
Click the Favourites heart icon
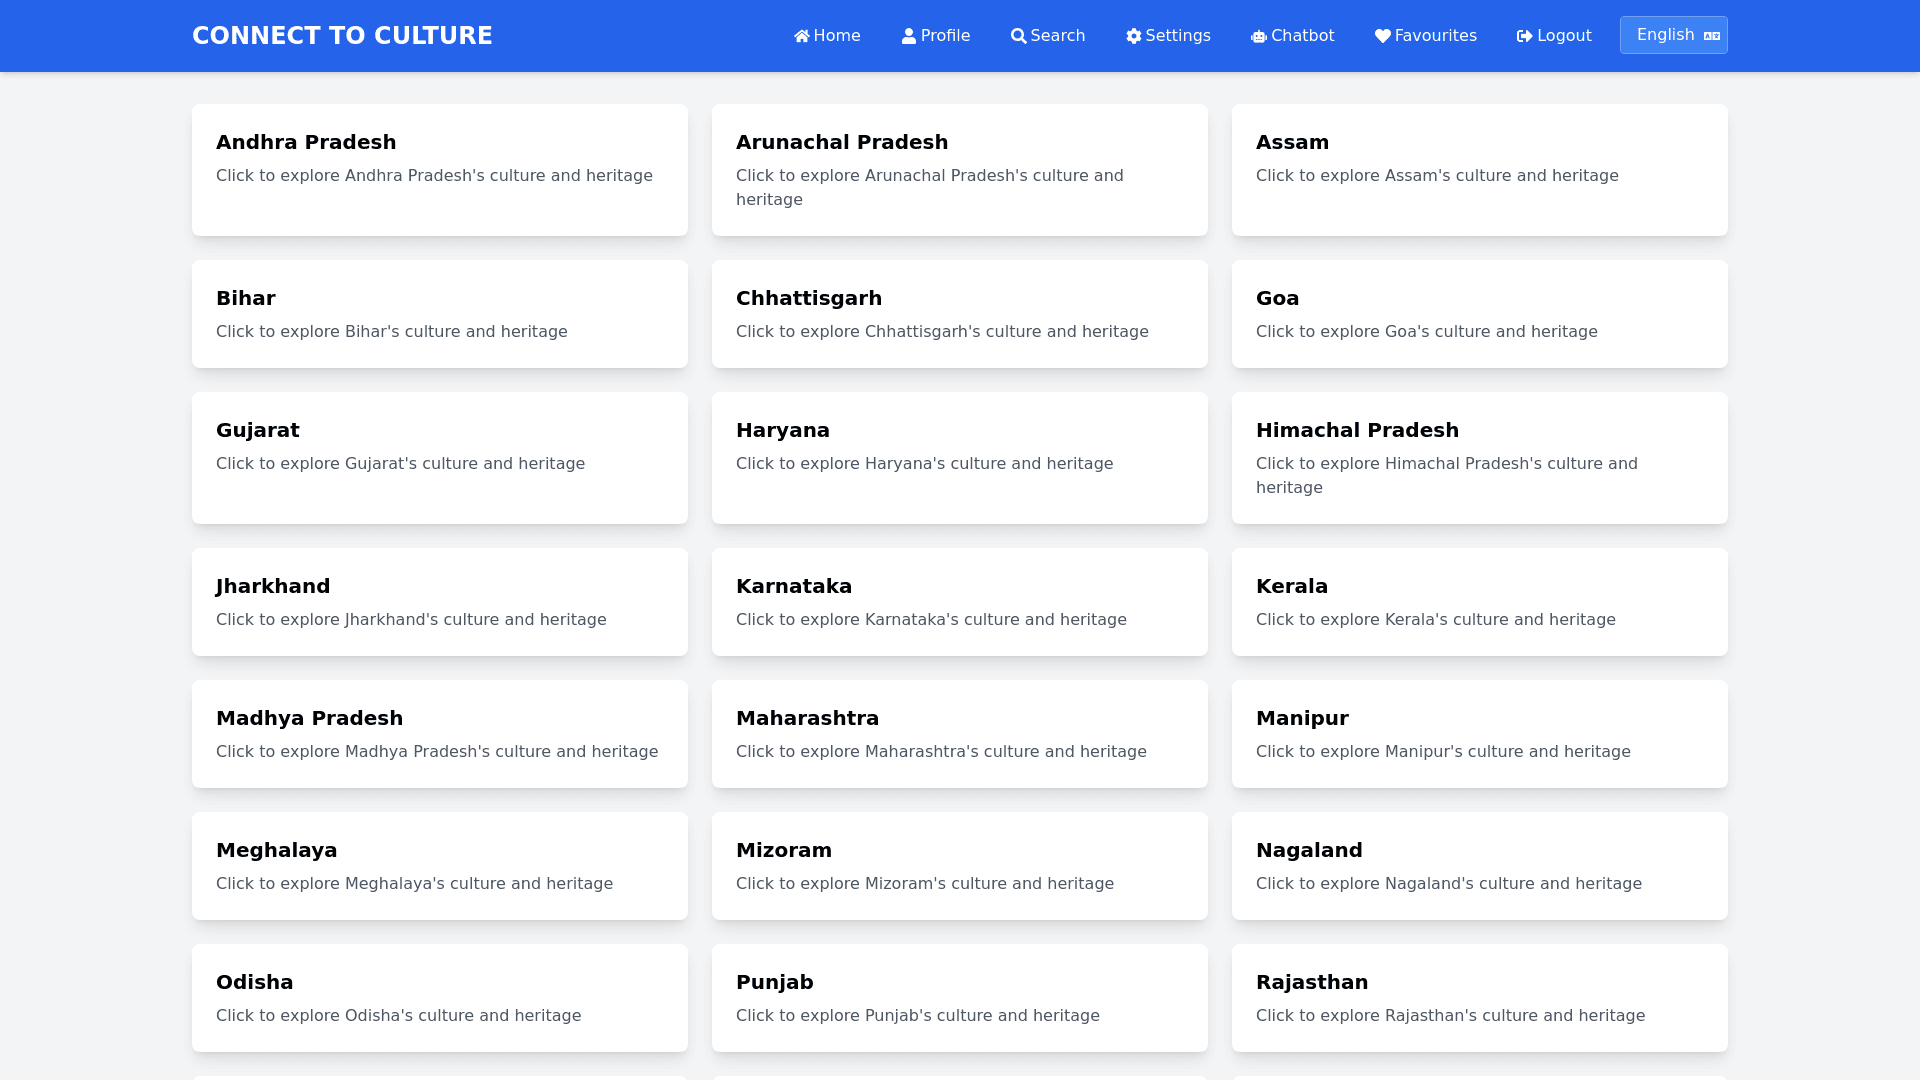[1382, 36]
